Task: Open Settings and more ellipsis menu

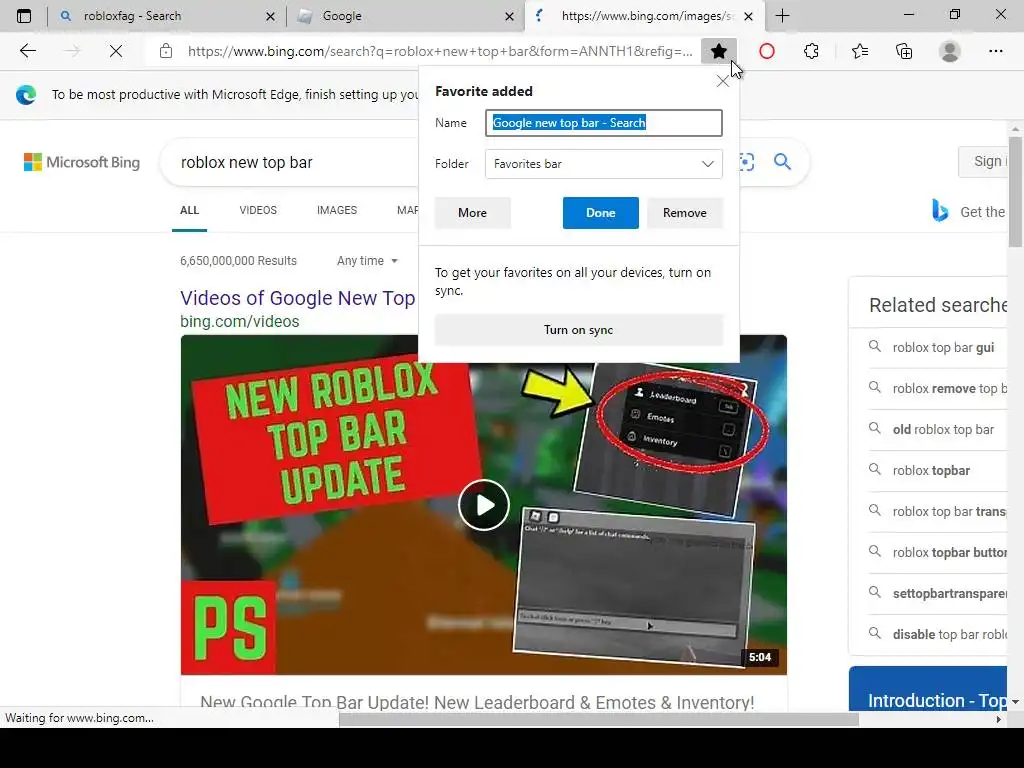Action: click(995, 51)
